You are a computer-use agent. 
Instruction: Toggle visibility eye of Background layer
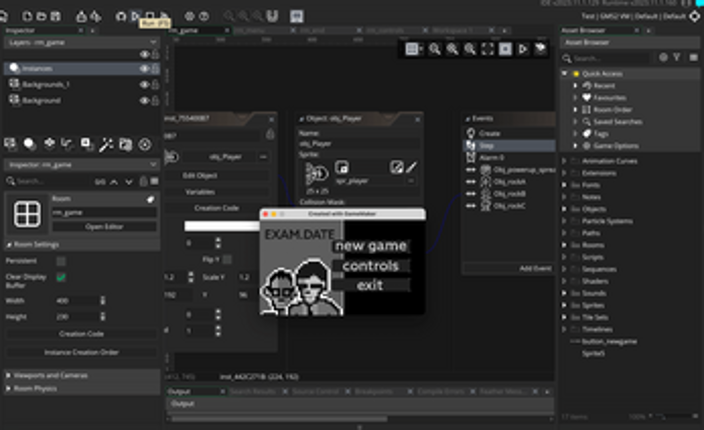click(144, 101)
